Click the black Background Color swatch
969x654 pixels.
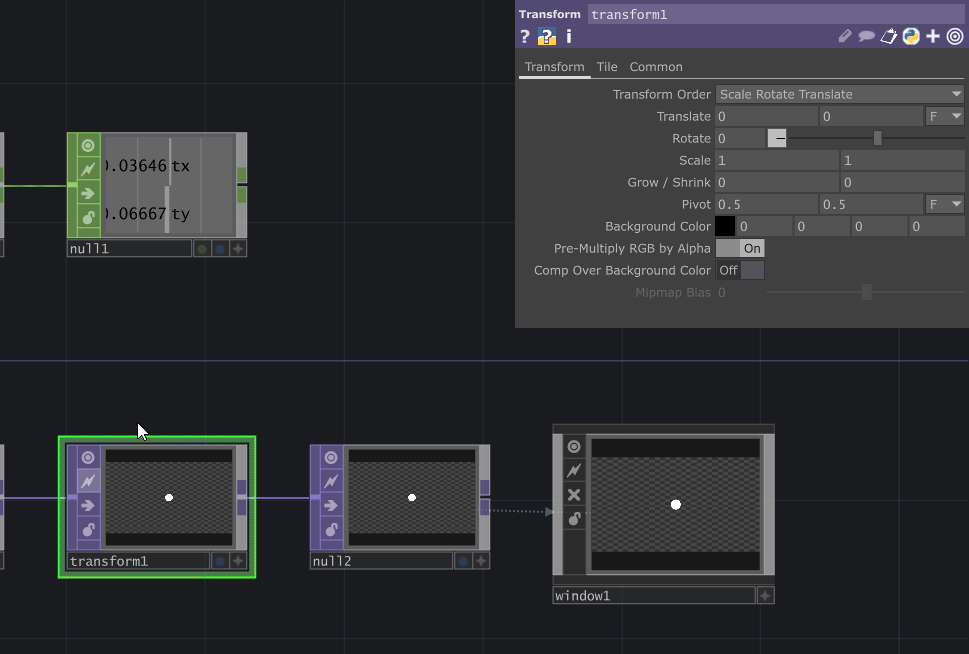[x=725, y=226]
